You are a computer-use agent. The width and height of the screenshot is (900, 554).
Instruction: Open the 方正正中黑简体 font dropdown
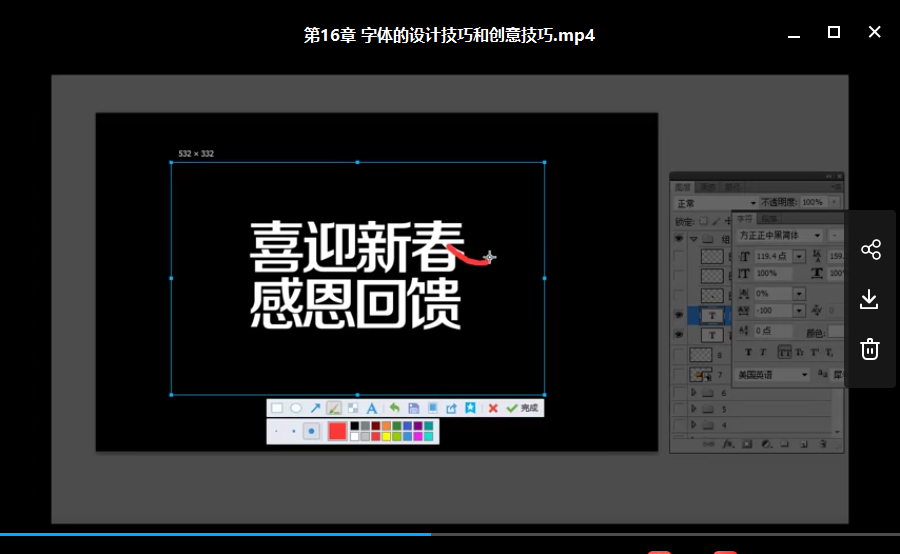(779, 235)
